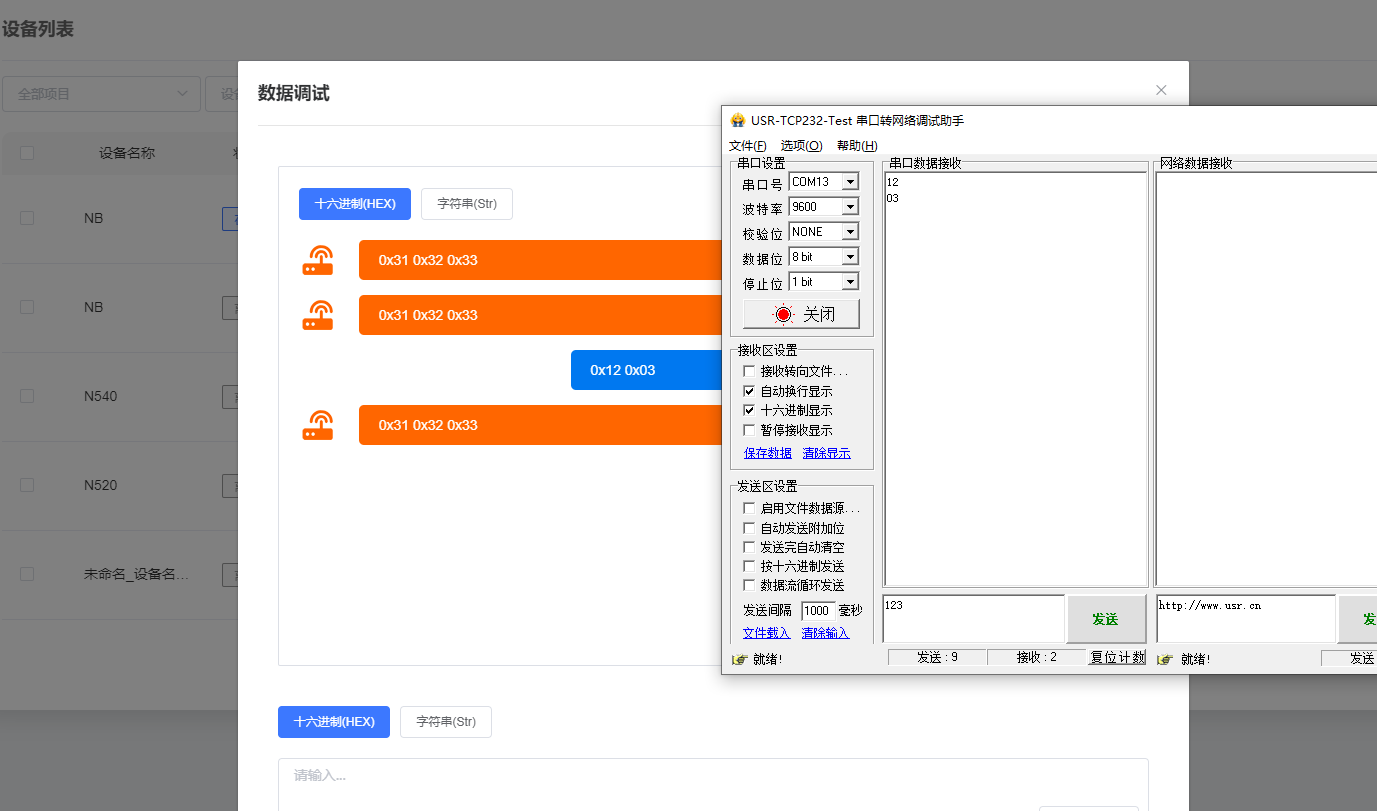Image resolution: width=1377 pixels, height=811 pixels.
Task: Open the 停止位 1 bit dropdown
Action: pos(850,282)
